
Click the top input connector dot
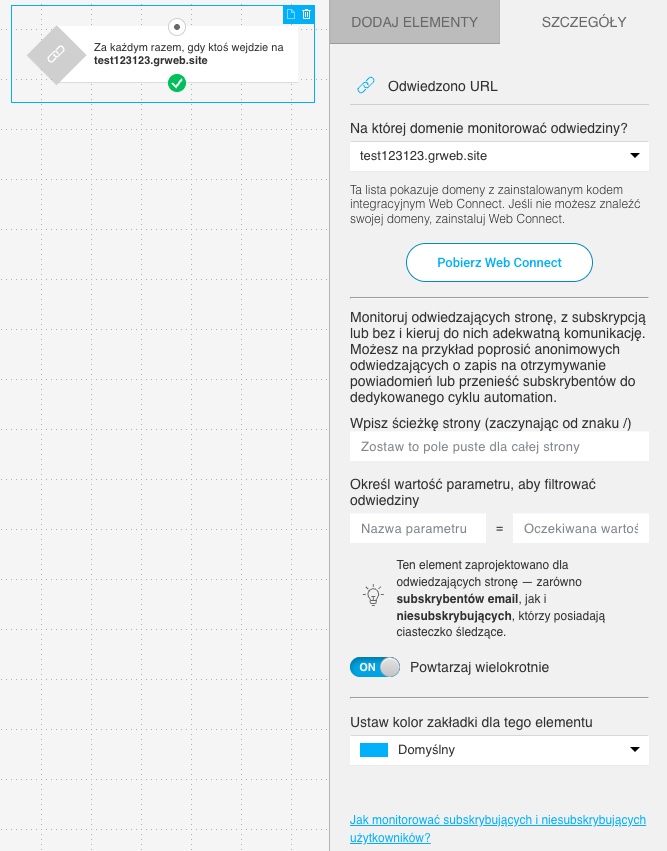pos(177,26)
